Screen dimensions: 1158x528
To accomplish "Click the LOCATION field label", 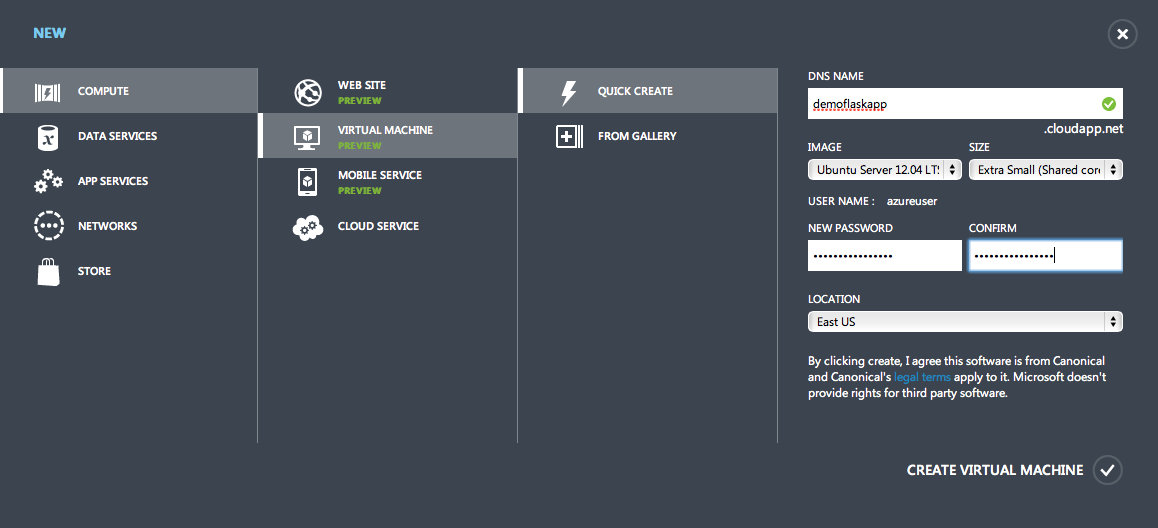I will (x=834, y=299).
